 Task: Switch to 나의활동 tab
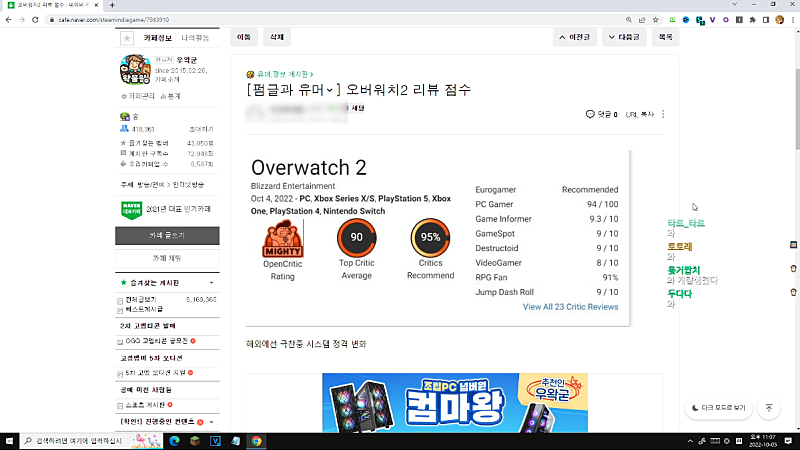[195, 38]
